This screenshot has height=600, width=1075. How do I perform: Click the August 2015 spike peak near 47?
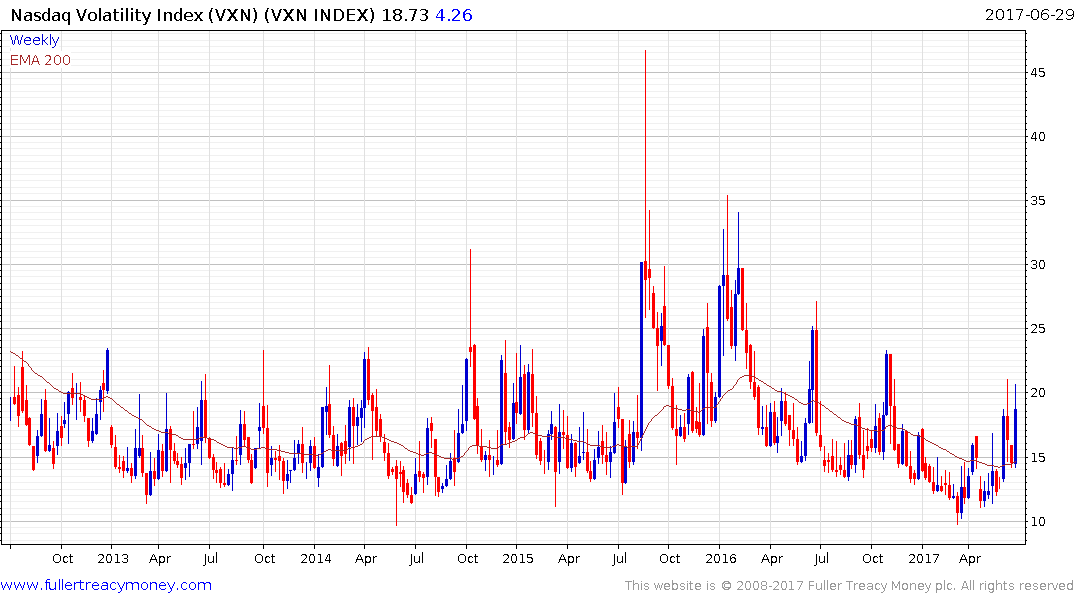point(645,51)
